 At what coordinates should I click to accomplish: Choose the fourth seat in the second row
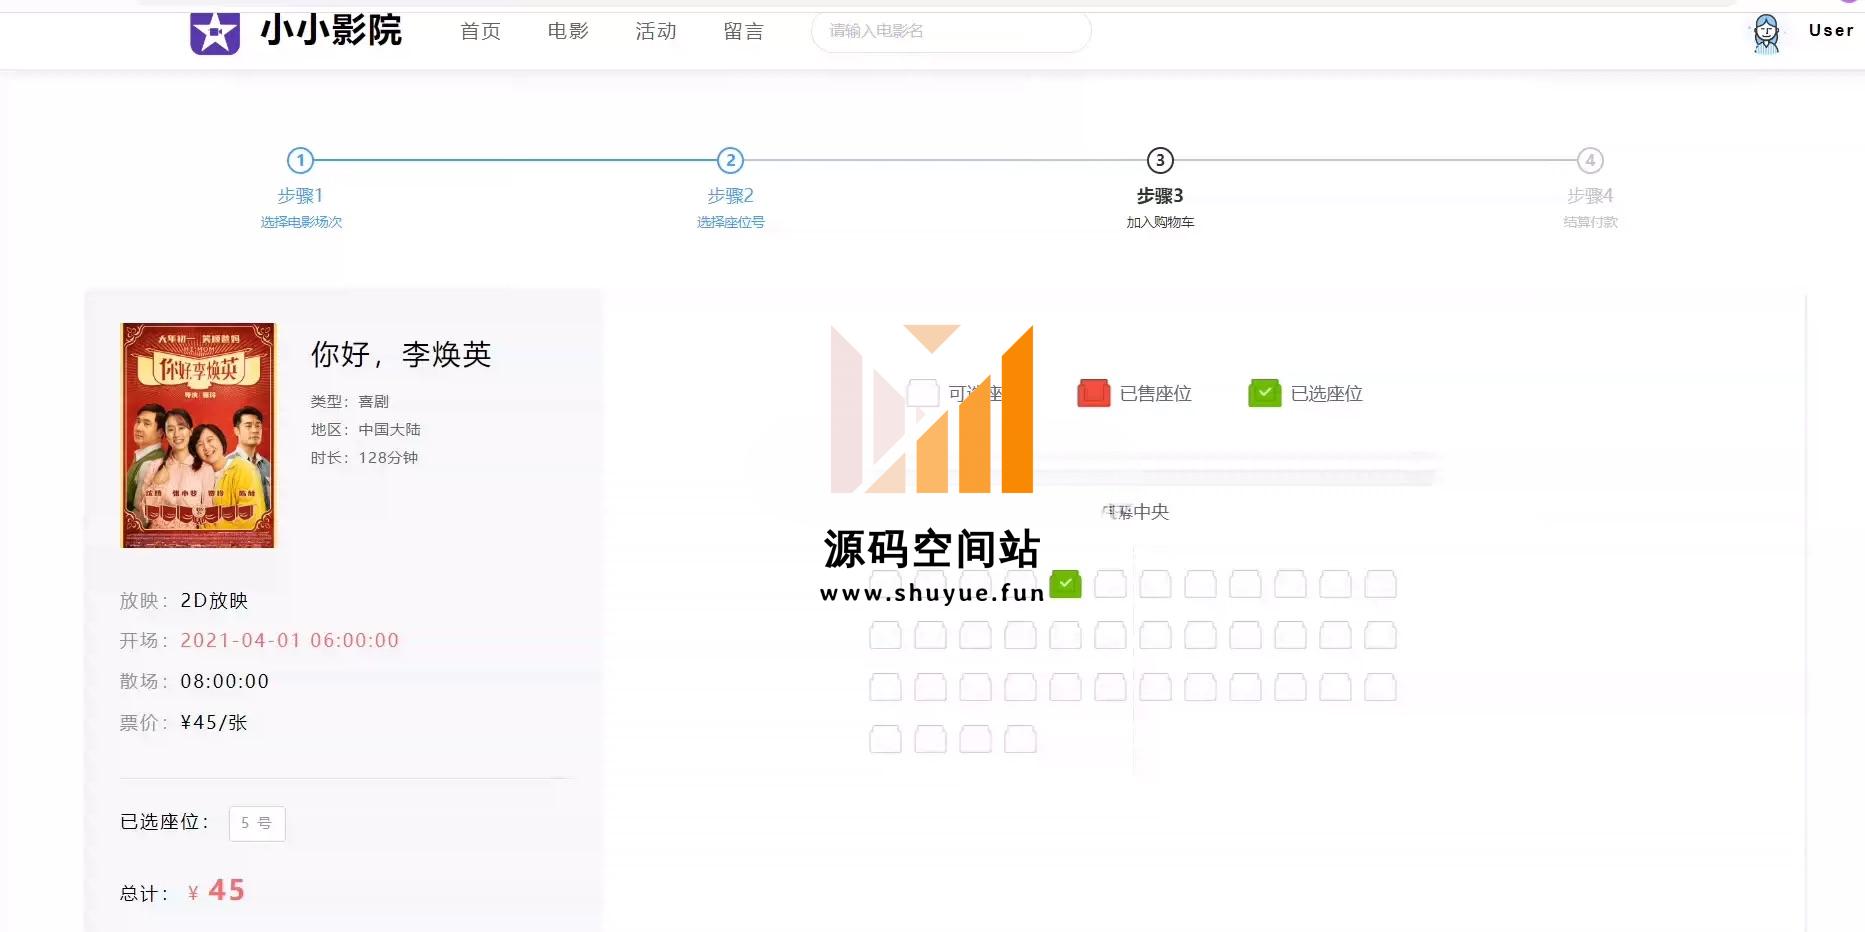click(x=1020, y=635)
